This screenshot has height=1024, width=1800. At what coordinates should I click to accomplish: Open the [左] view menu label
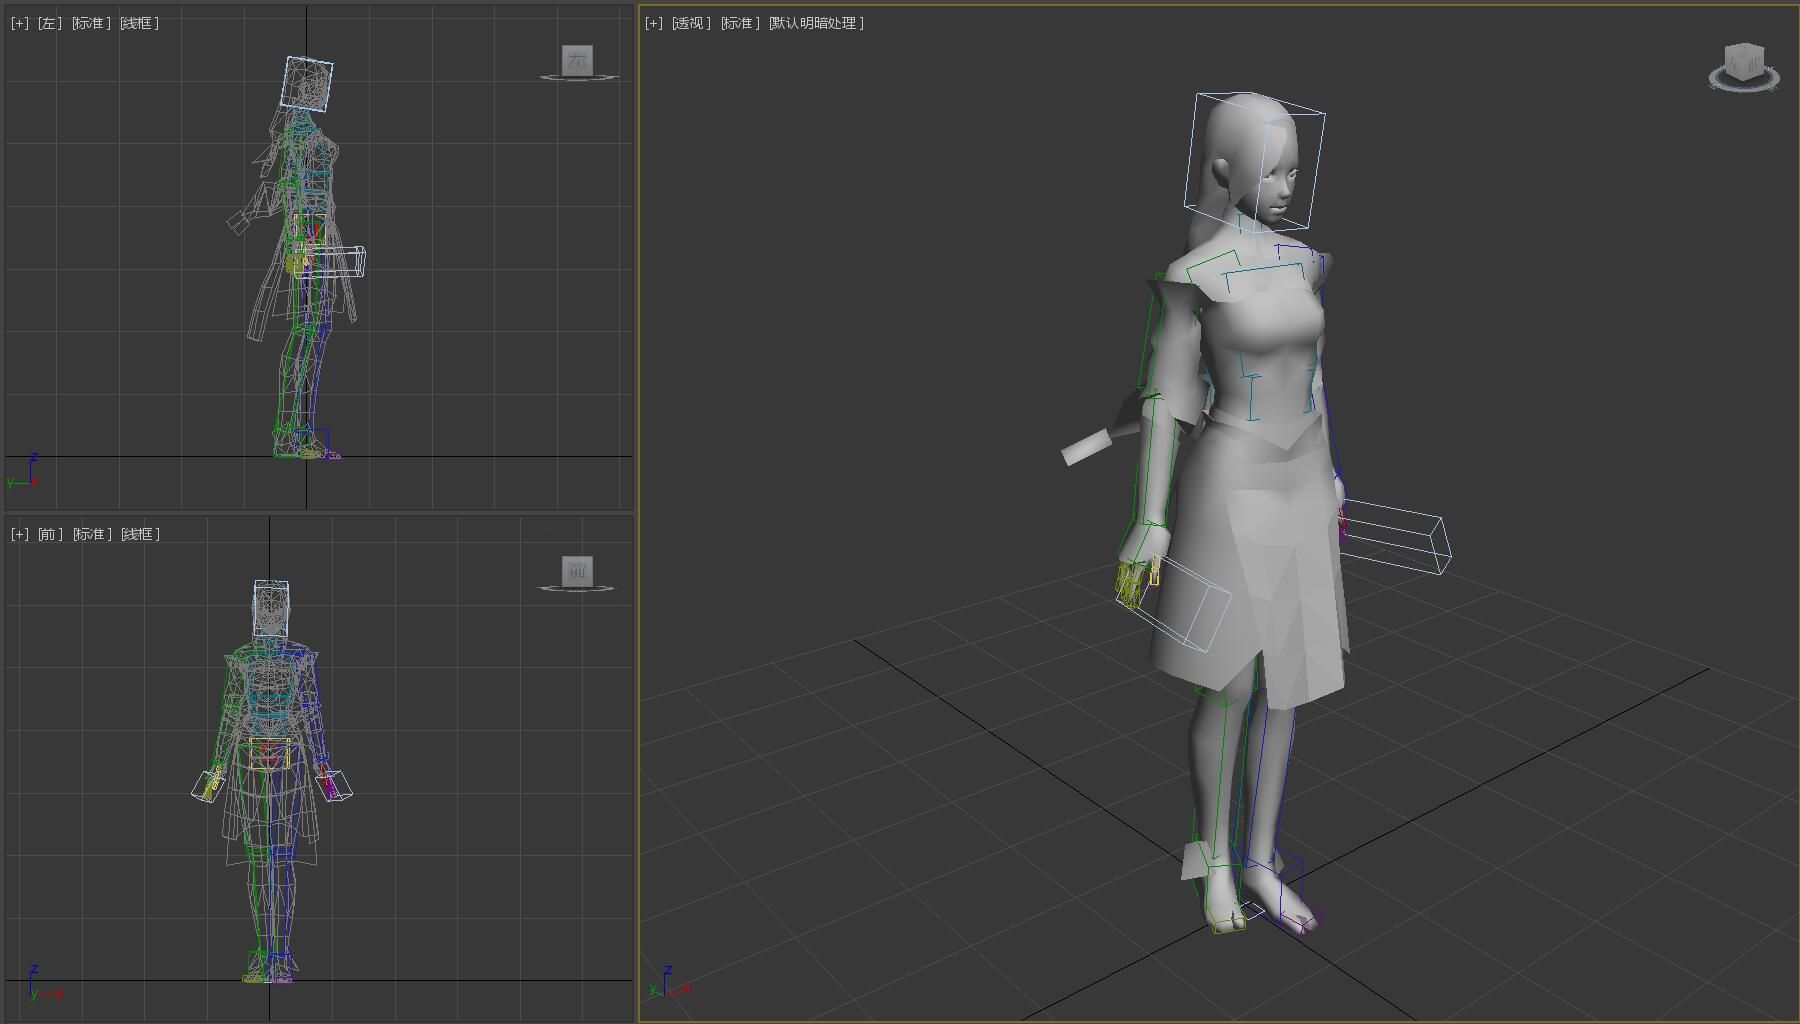49,23
